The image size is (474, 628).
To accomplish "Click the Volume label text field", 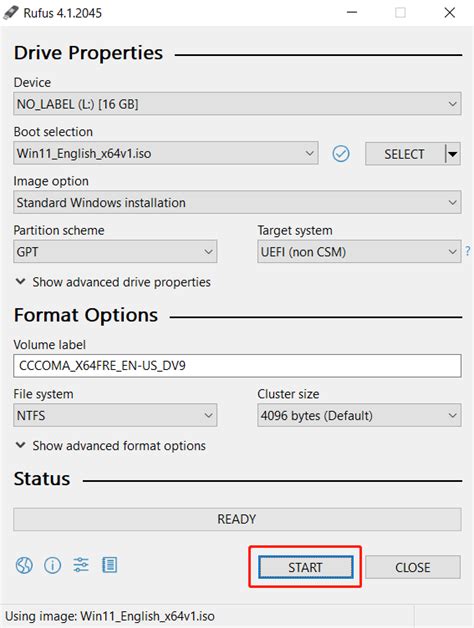I will coord(237,366).
